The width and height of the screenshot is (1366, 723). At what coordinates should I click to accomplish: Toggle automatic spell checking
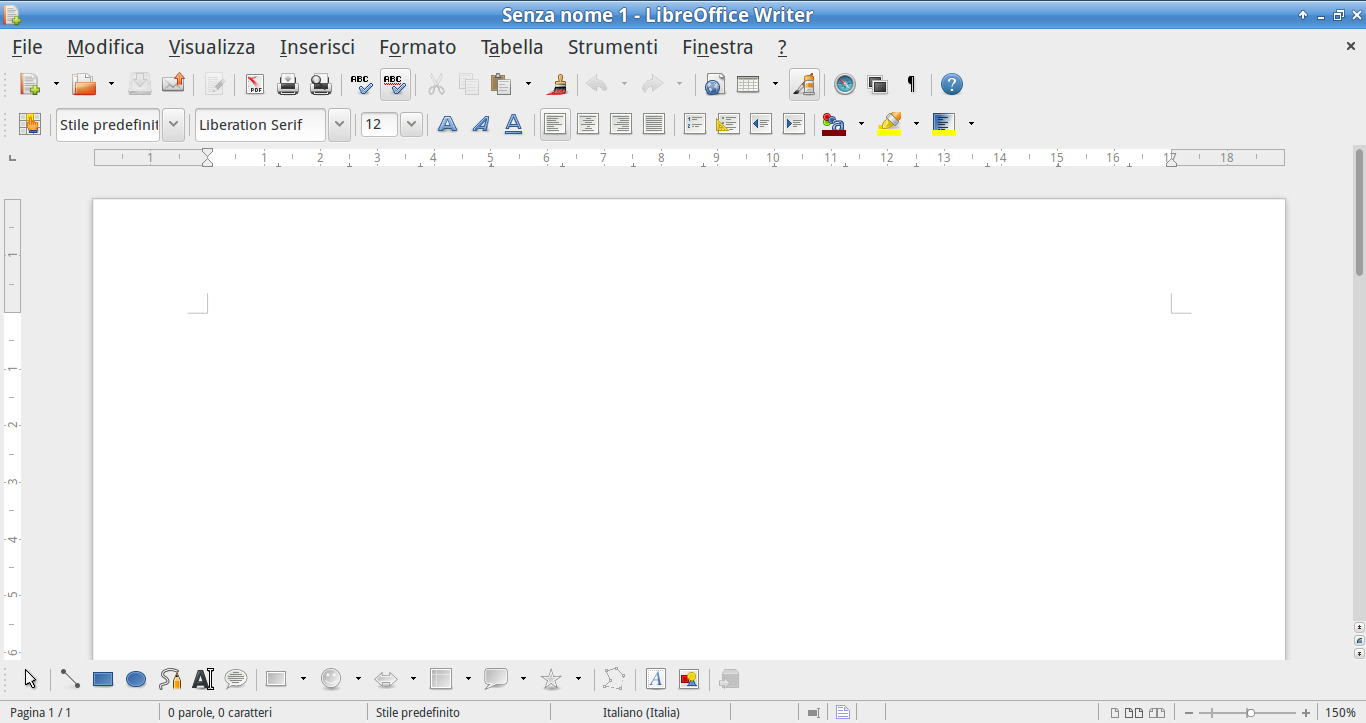click(395, 85)
